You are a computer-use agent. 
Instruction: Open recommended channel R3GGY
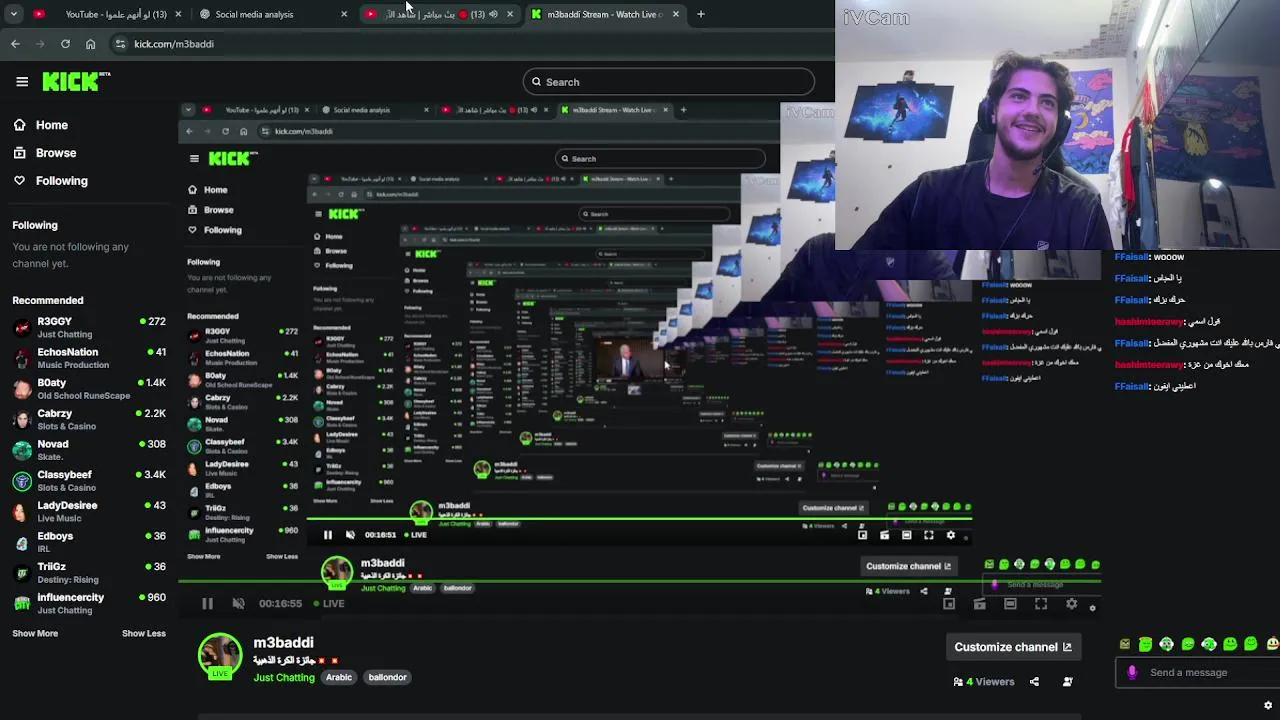point(88,327)
